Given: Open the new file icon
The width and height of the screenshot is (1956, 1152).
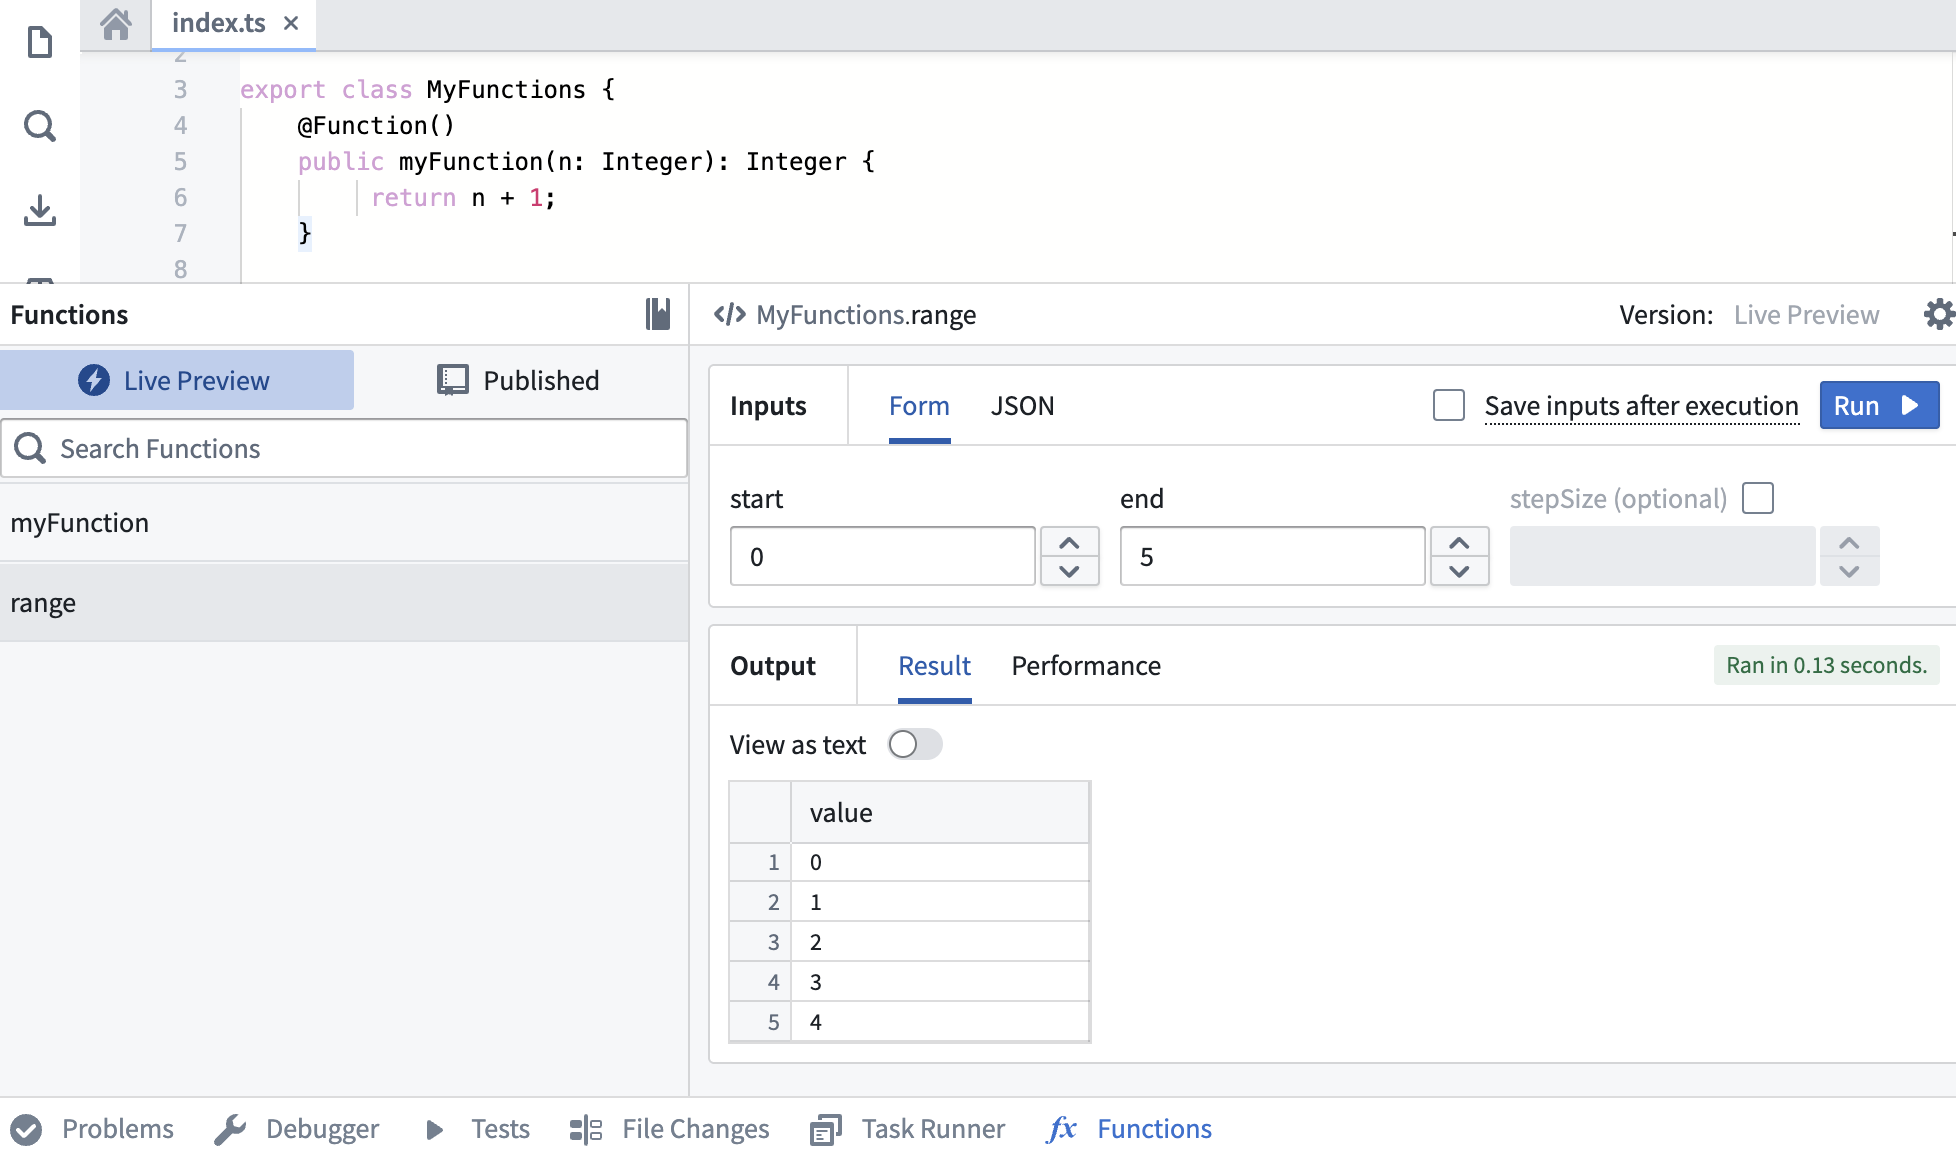Looking at the screenshot, I should coord(39,42).
